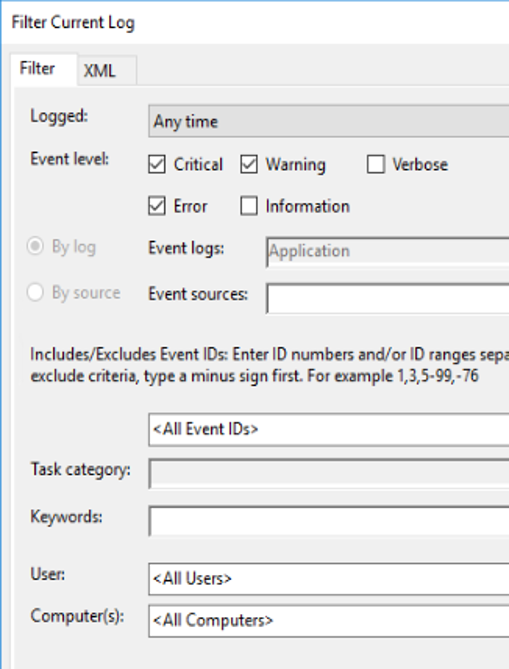Screen dimensions: 509x669
Task: Click the All Event IDs input field
Action: coord(329,429)
